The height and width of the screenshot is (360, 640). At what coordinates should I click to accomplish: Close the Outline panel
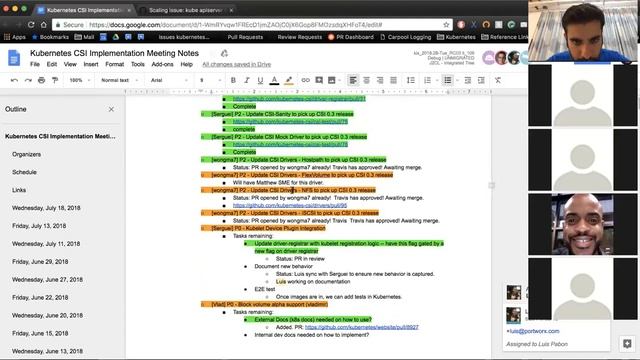click(111, 109)
